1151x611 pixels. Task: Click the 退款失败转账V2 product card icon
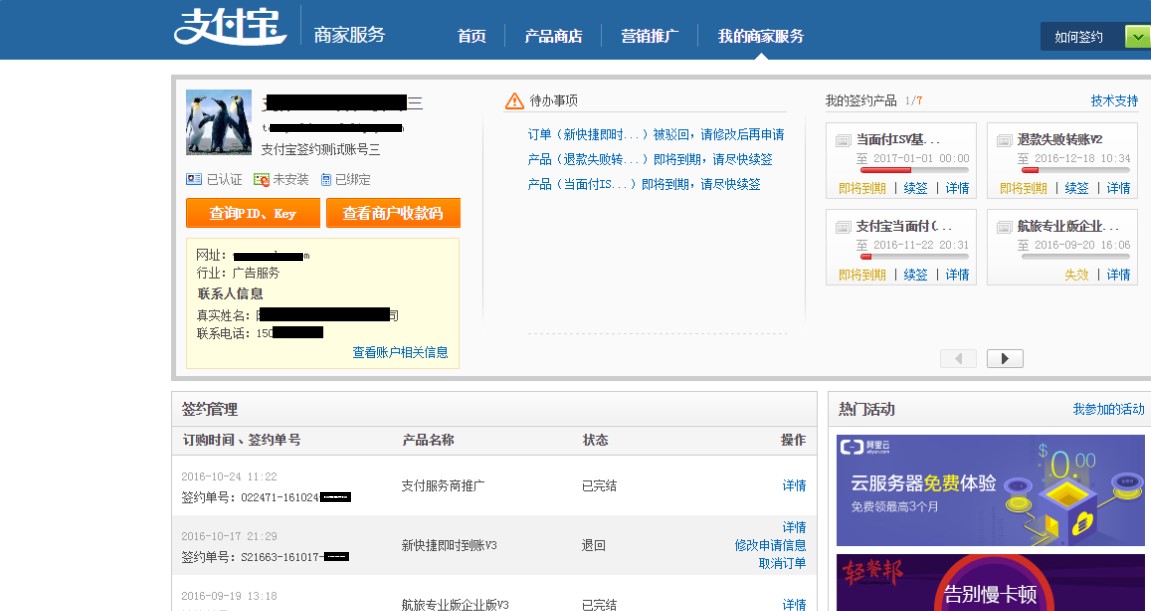pyautogui.click(x=1004, y=140)
